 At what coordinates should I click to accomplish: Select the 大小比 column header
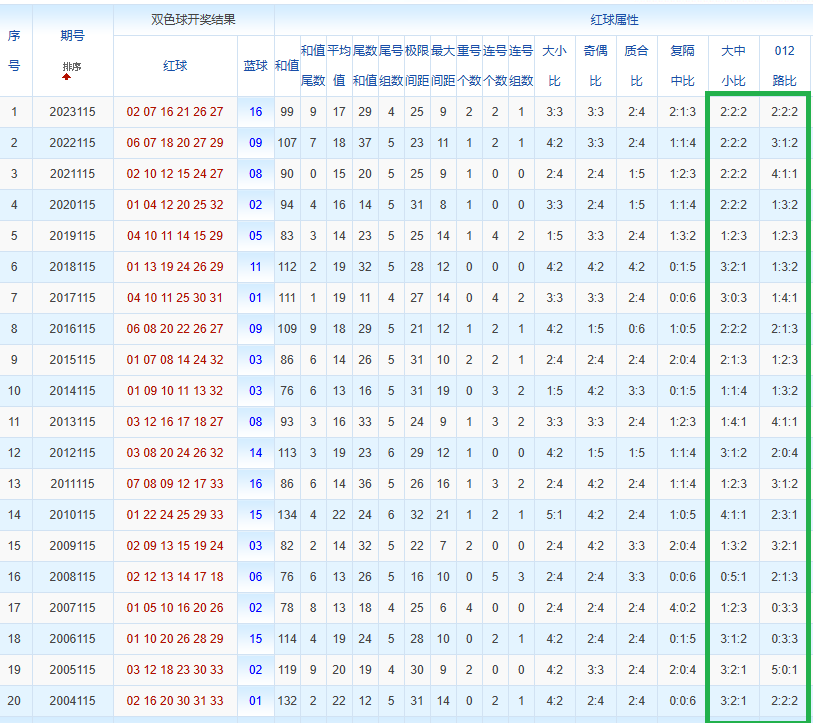coord(554,65)
